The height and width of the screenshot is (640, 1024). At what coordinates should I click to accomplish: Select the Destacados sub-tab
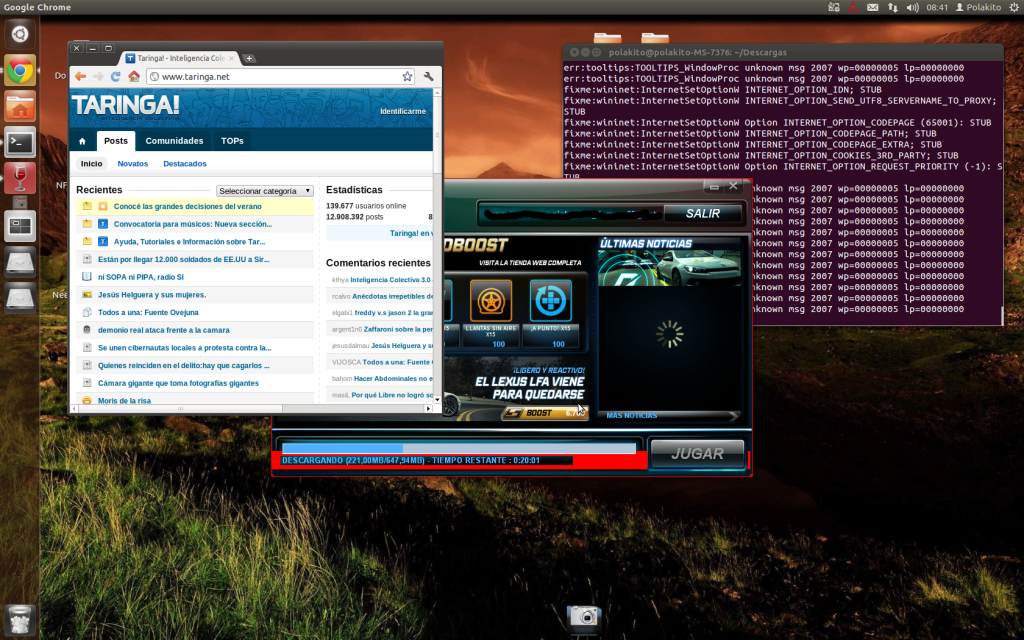185,163
